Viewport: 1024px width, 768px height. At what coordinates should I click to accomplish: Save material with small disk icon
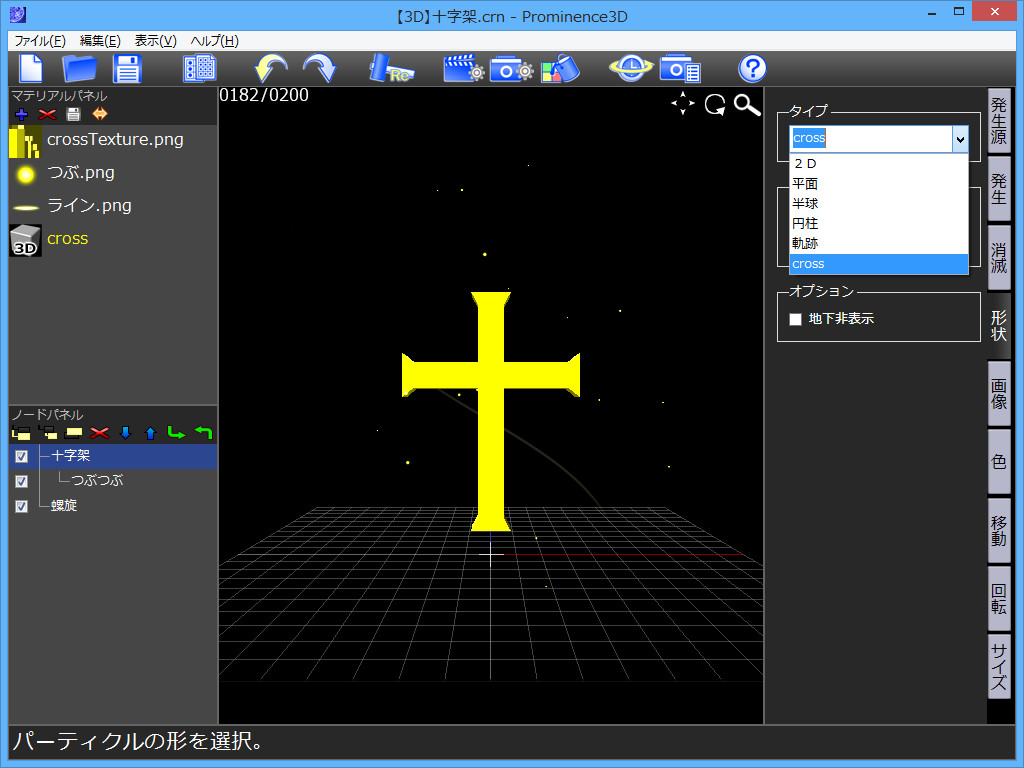pos(74,114)
